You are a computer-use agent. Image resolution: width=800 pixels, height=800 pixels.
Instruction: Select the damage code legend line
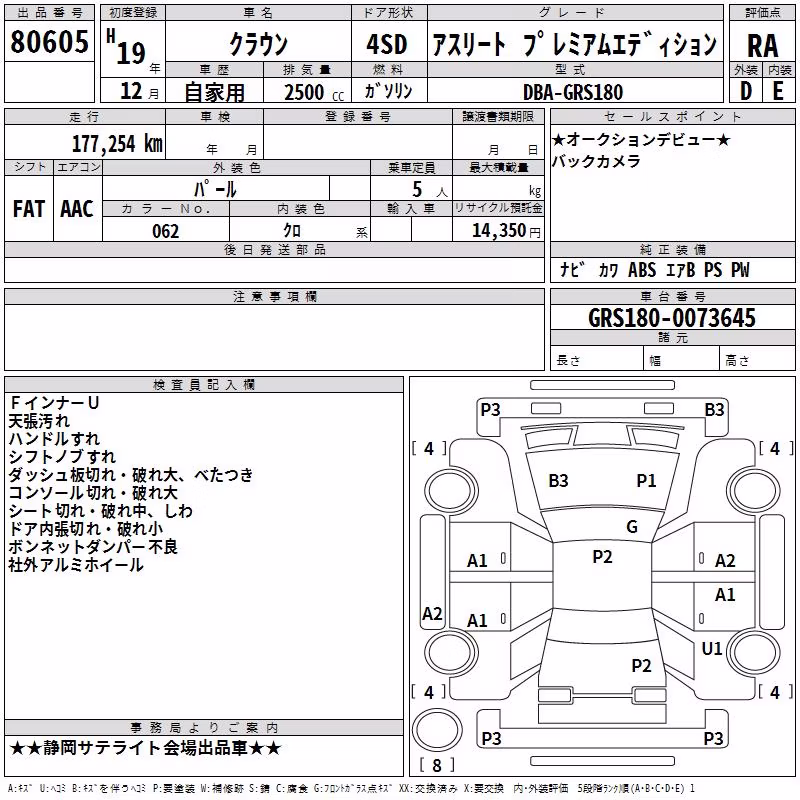click(x=351, y=789)
